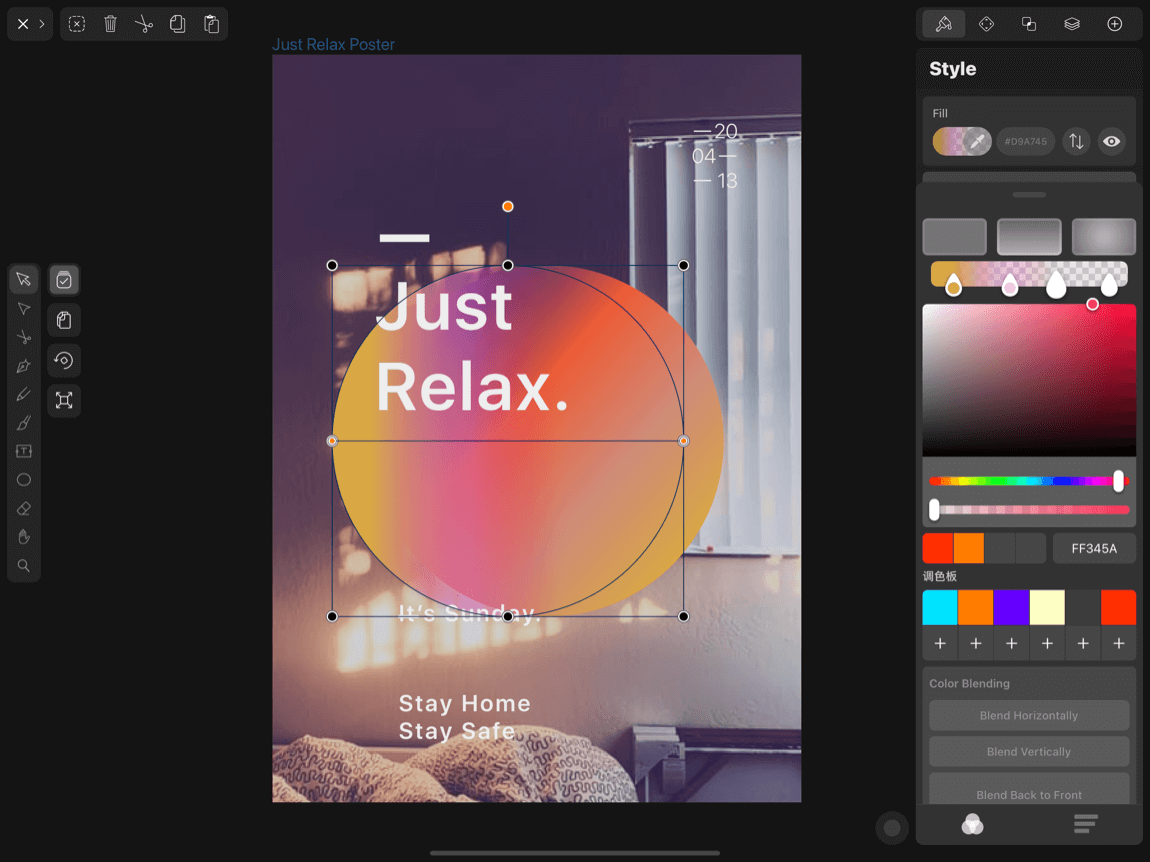Image resolution: width=1150 pixels, height=862 pixels.
Task: Select the pink gradient stop
Action: [x=1010, y=285]
